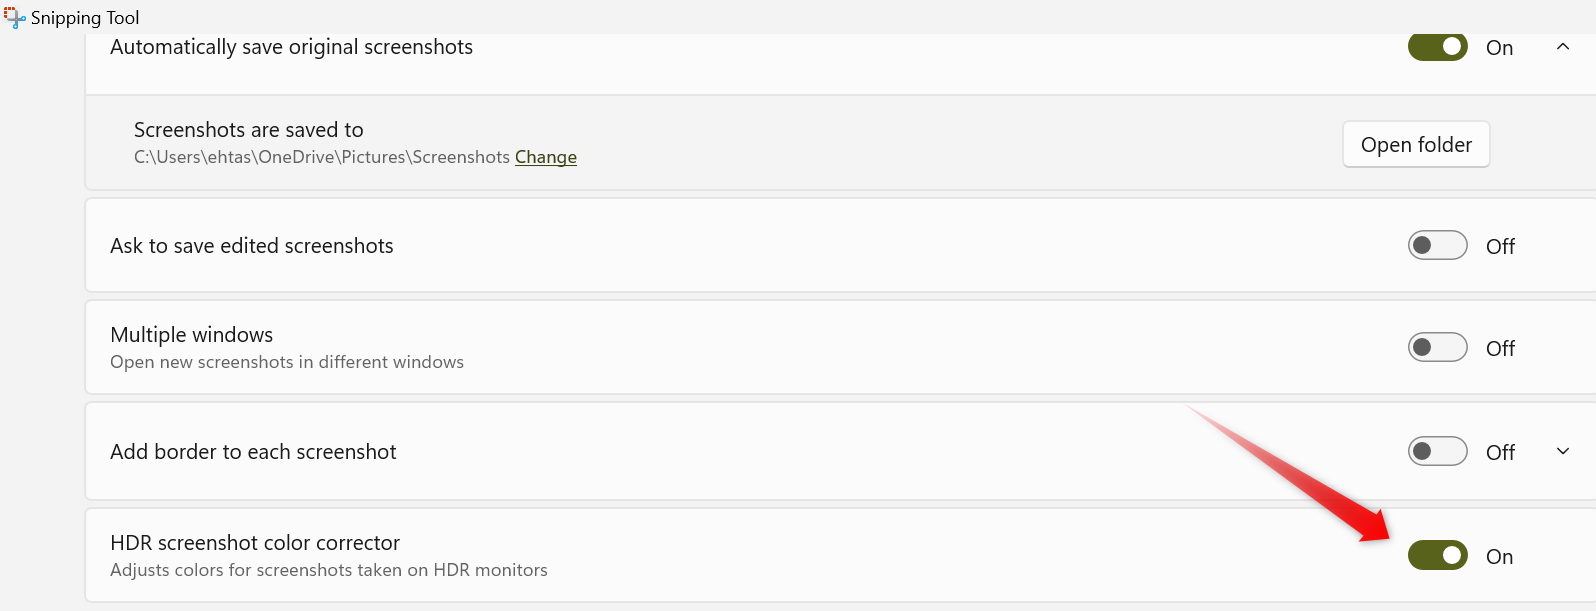Select the screenshots folder path text
The height and width of the screenshot is (611, 1596).
(322, 157)
